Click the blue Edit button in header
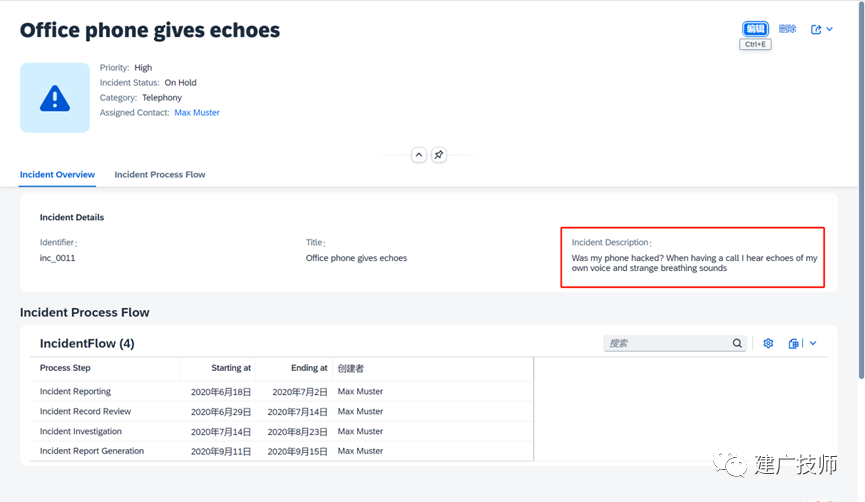 click(755, 29)
